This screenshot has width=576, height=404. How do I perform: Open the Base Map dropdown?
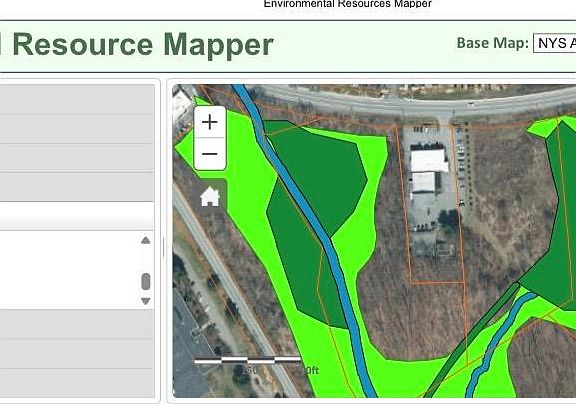coord(555,43)
